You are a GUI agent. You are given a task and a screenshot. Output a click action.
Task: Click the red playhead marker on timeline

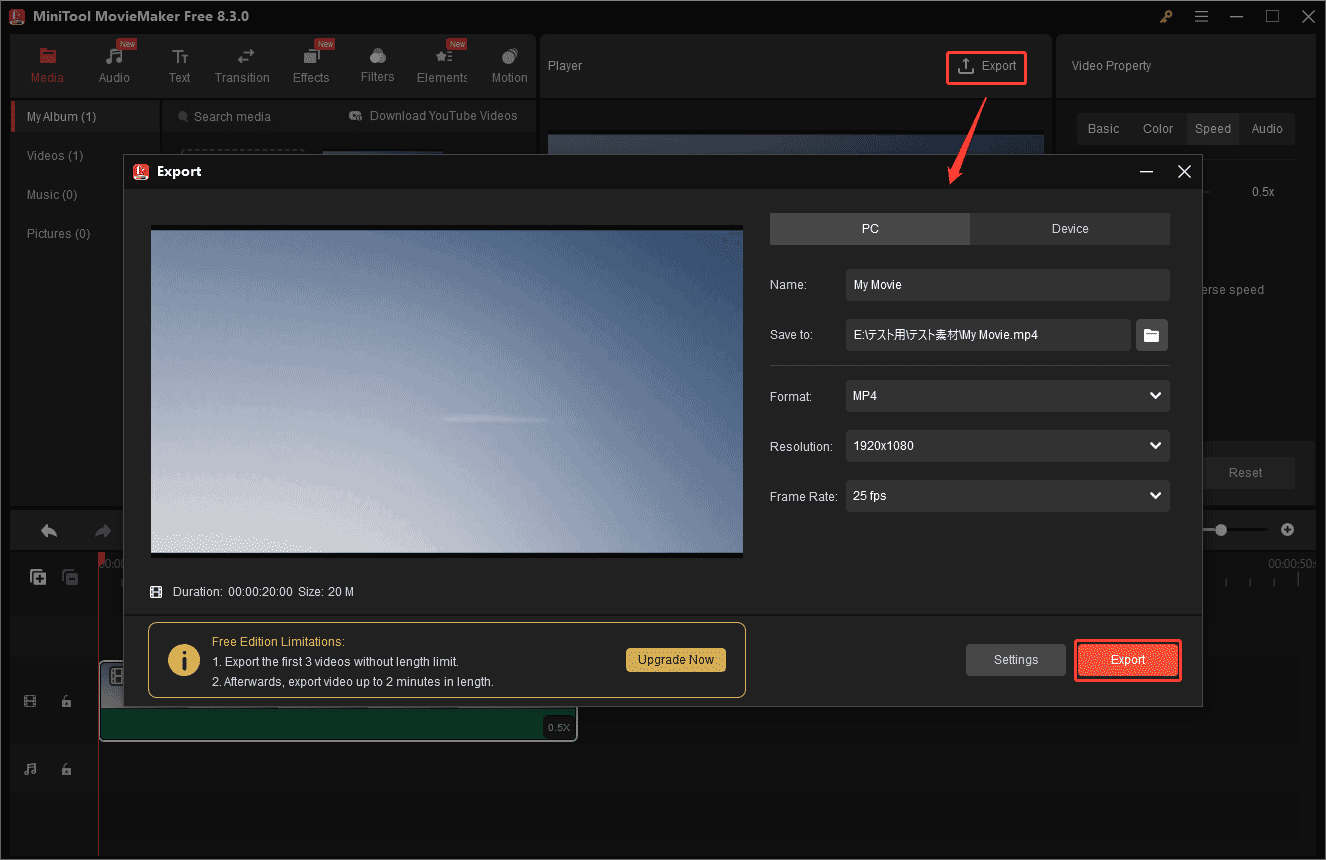100,557
